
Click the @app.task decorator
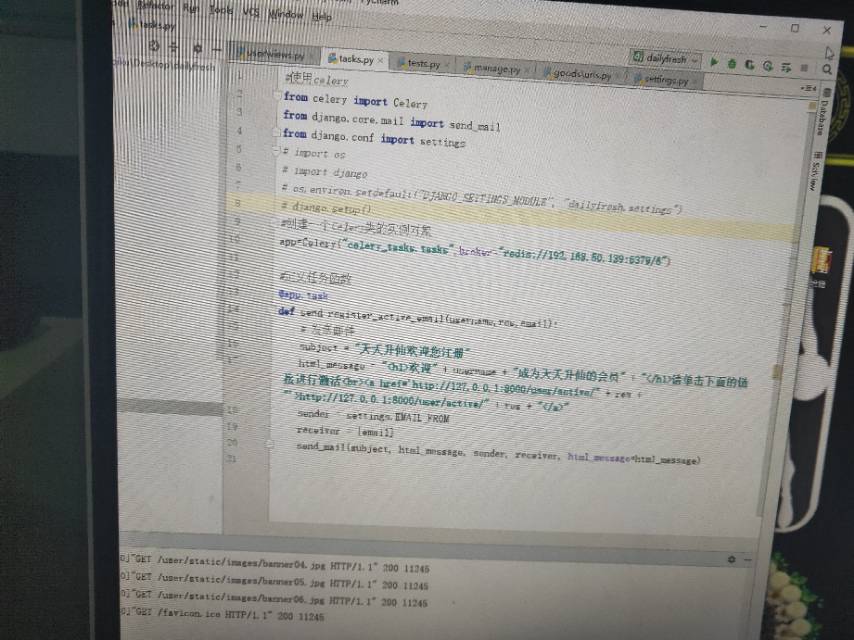(303, 295)
